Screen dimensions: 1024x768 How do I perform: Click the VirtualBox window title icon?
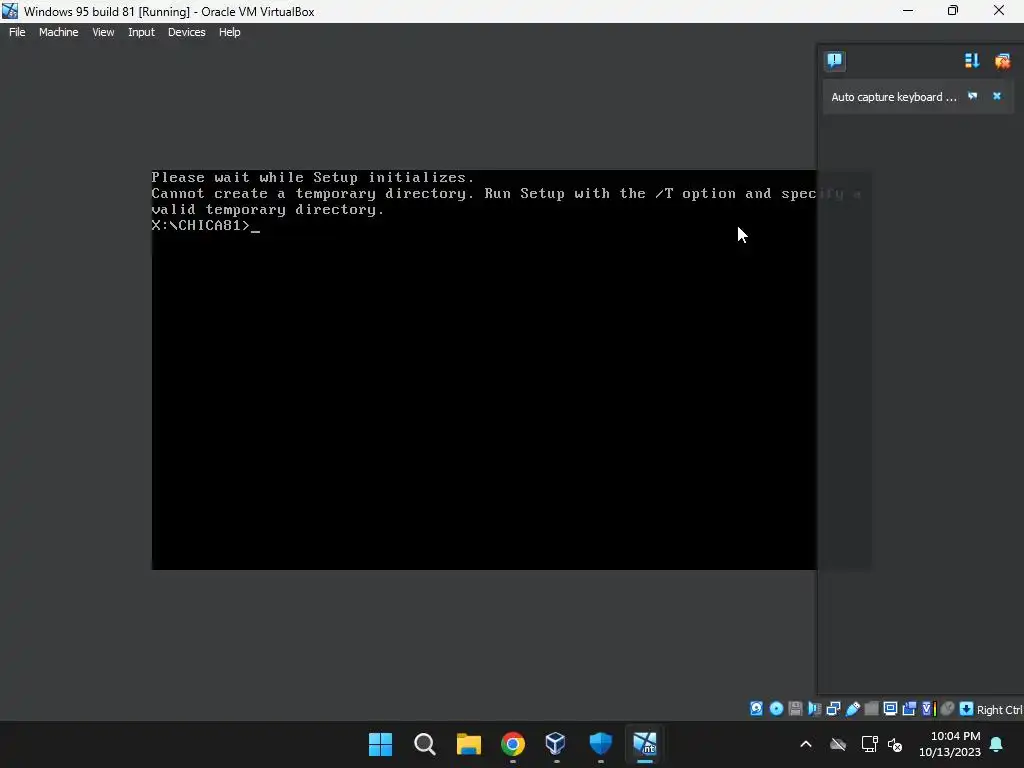point(10,11)
